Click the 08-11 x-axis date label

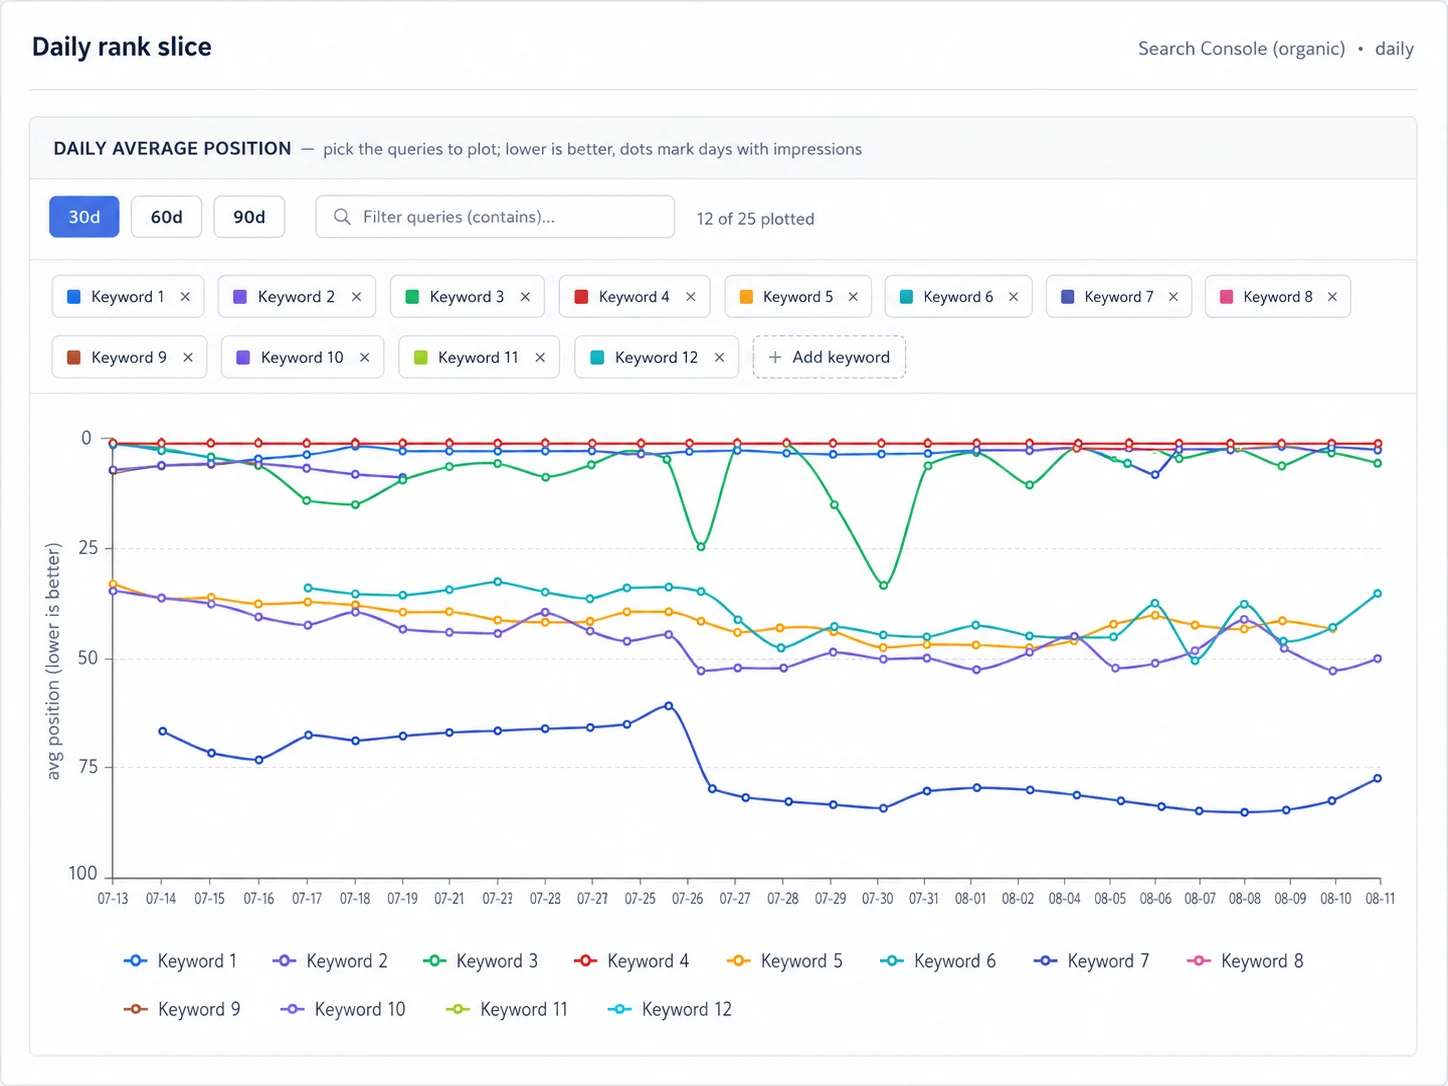pos(1380,899)
